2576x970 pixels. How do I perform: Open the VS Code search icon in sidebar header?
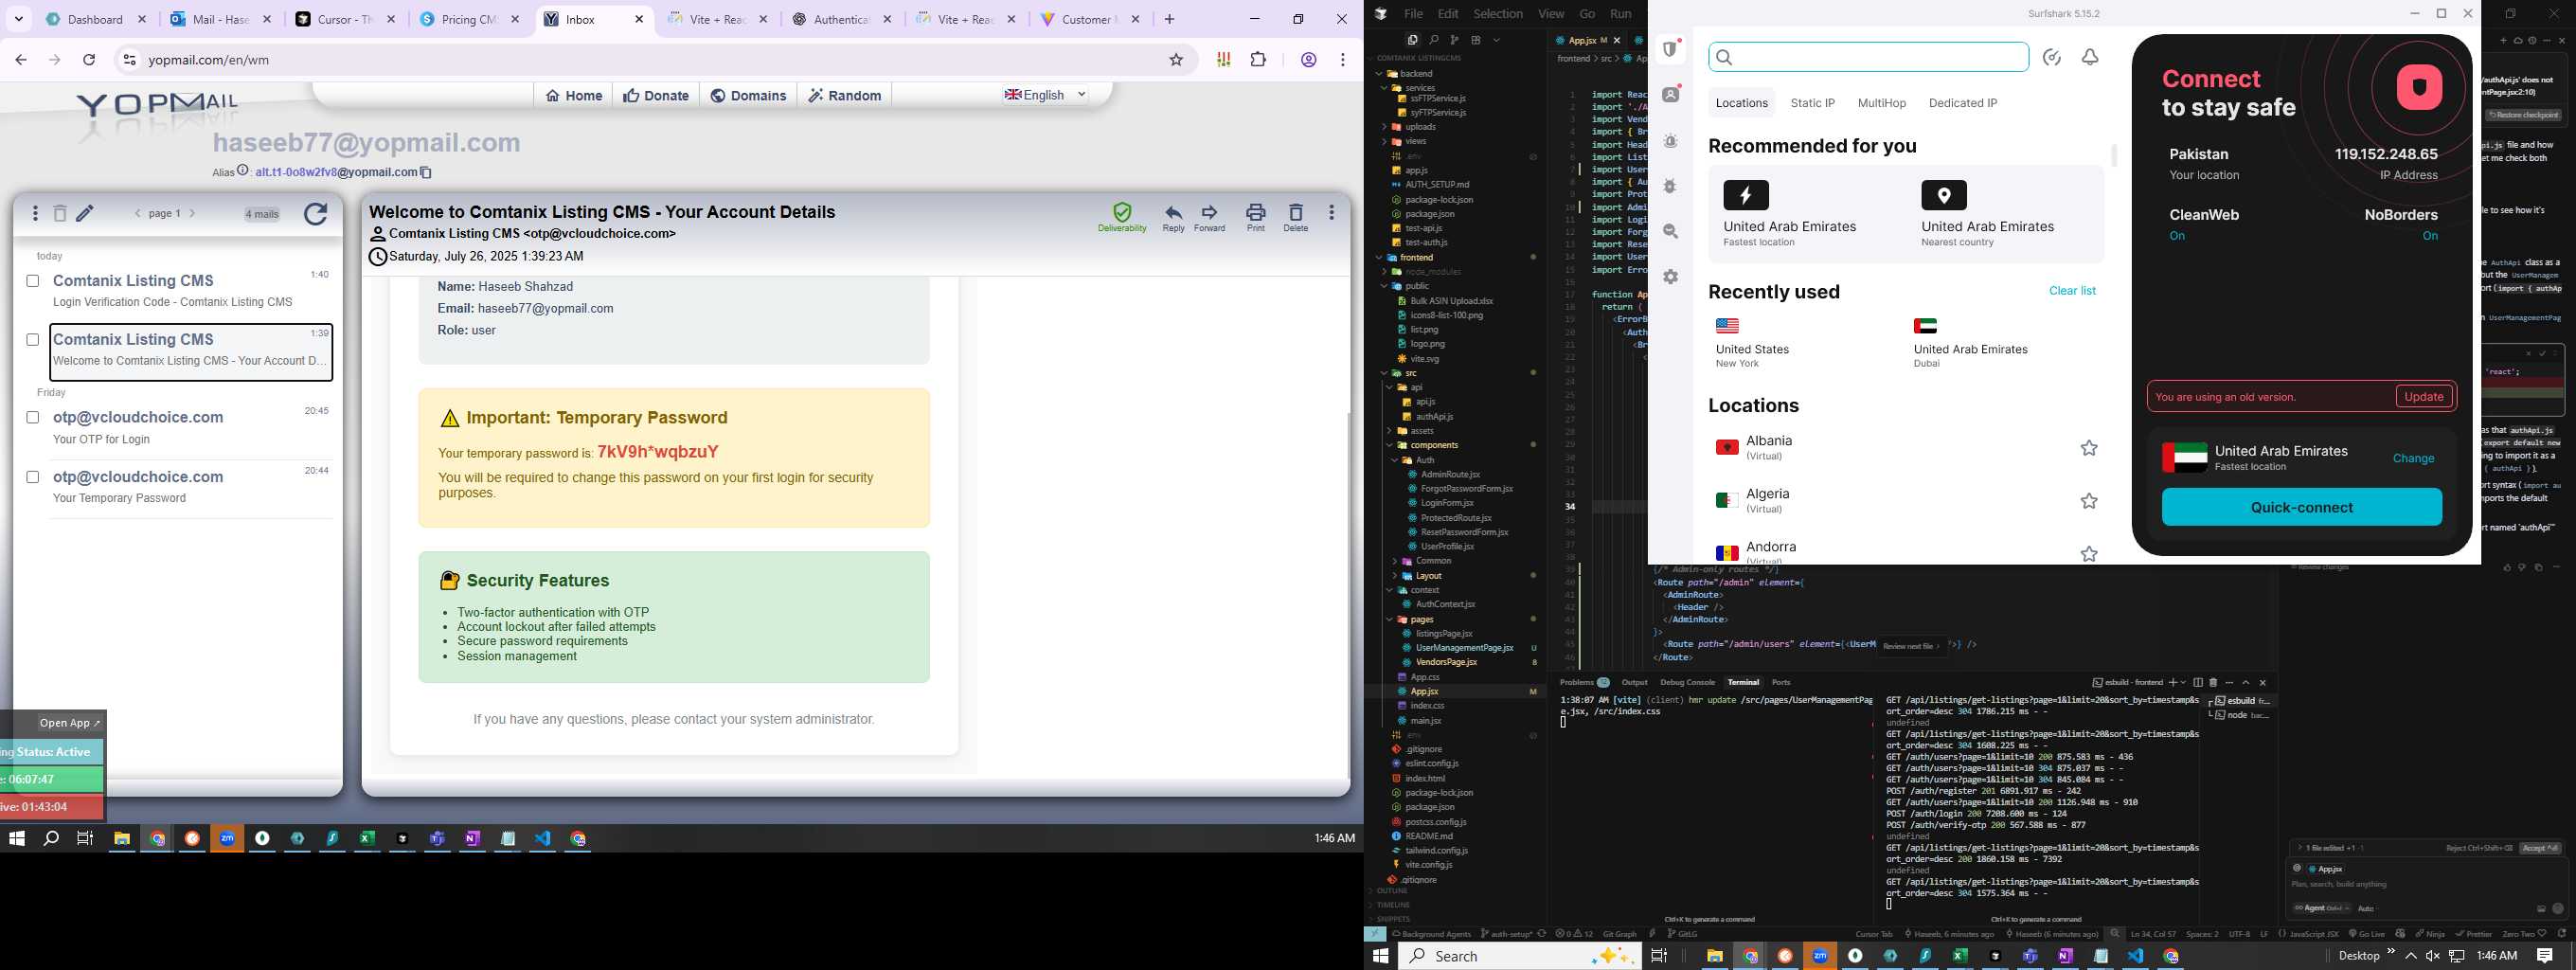pos(1433,40)
